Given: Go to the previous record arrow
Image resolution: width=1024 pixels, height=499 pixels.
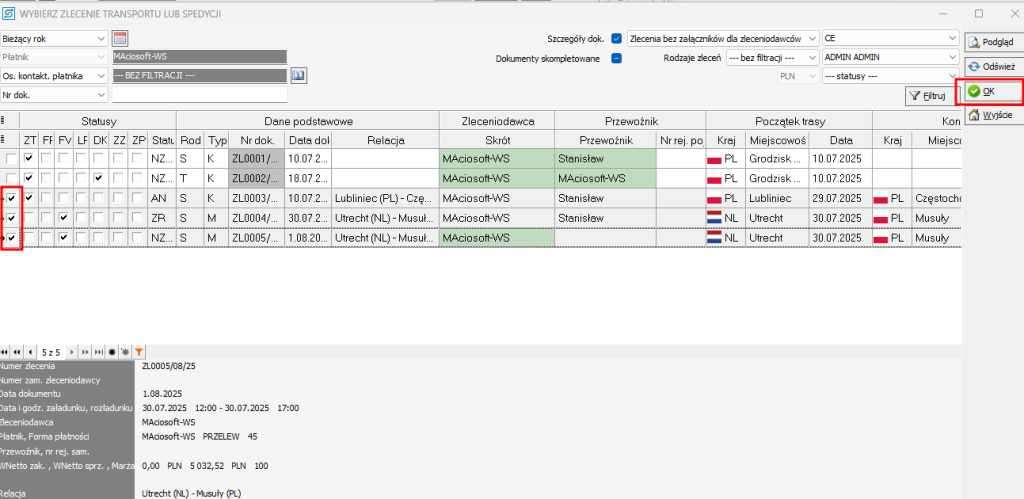Looking at the screenshot, I should [31, 352].
